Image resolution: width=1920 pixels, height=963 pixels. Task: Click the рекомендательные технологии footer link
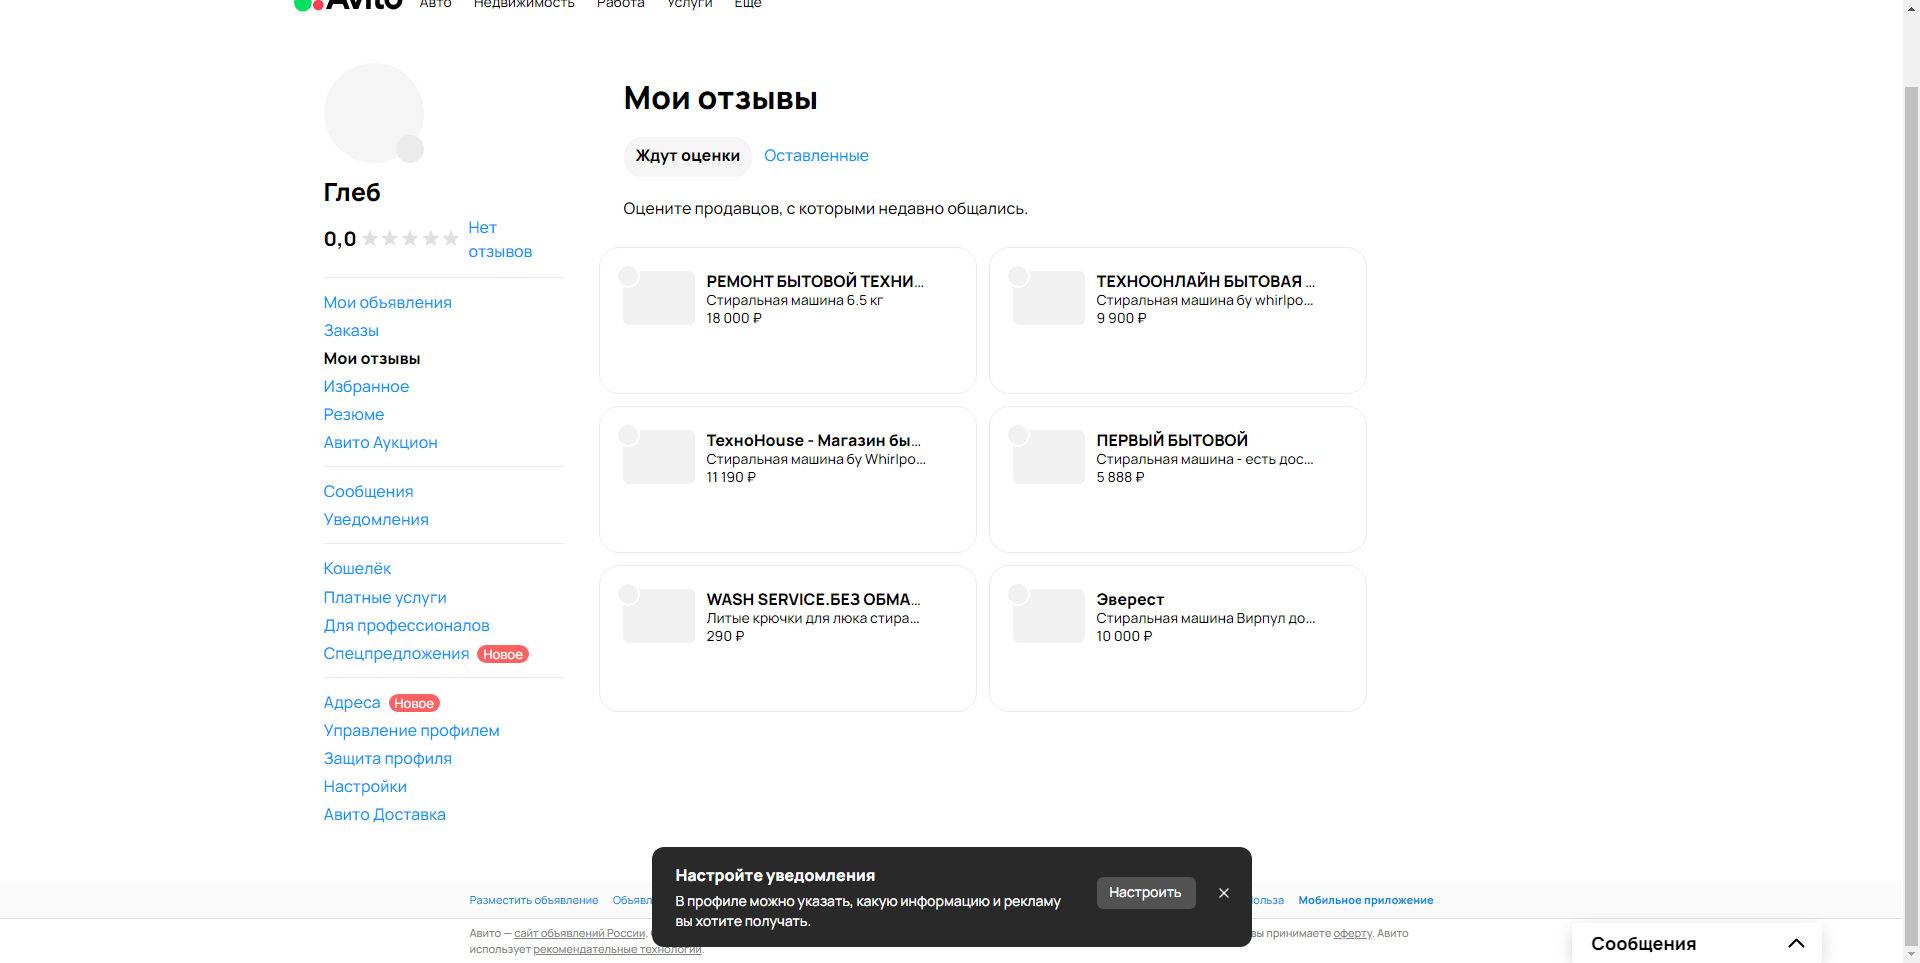(617, 950)
